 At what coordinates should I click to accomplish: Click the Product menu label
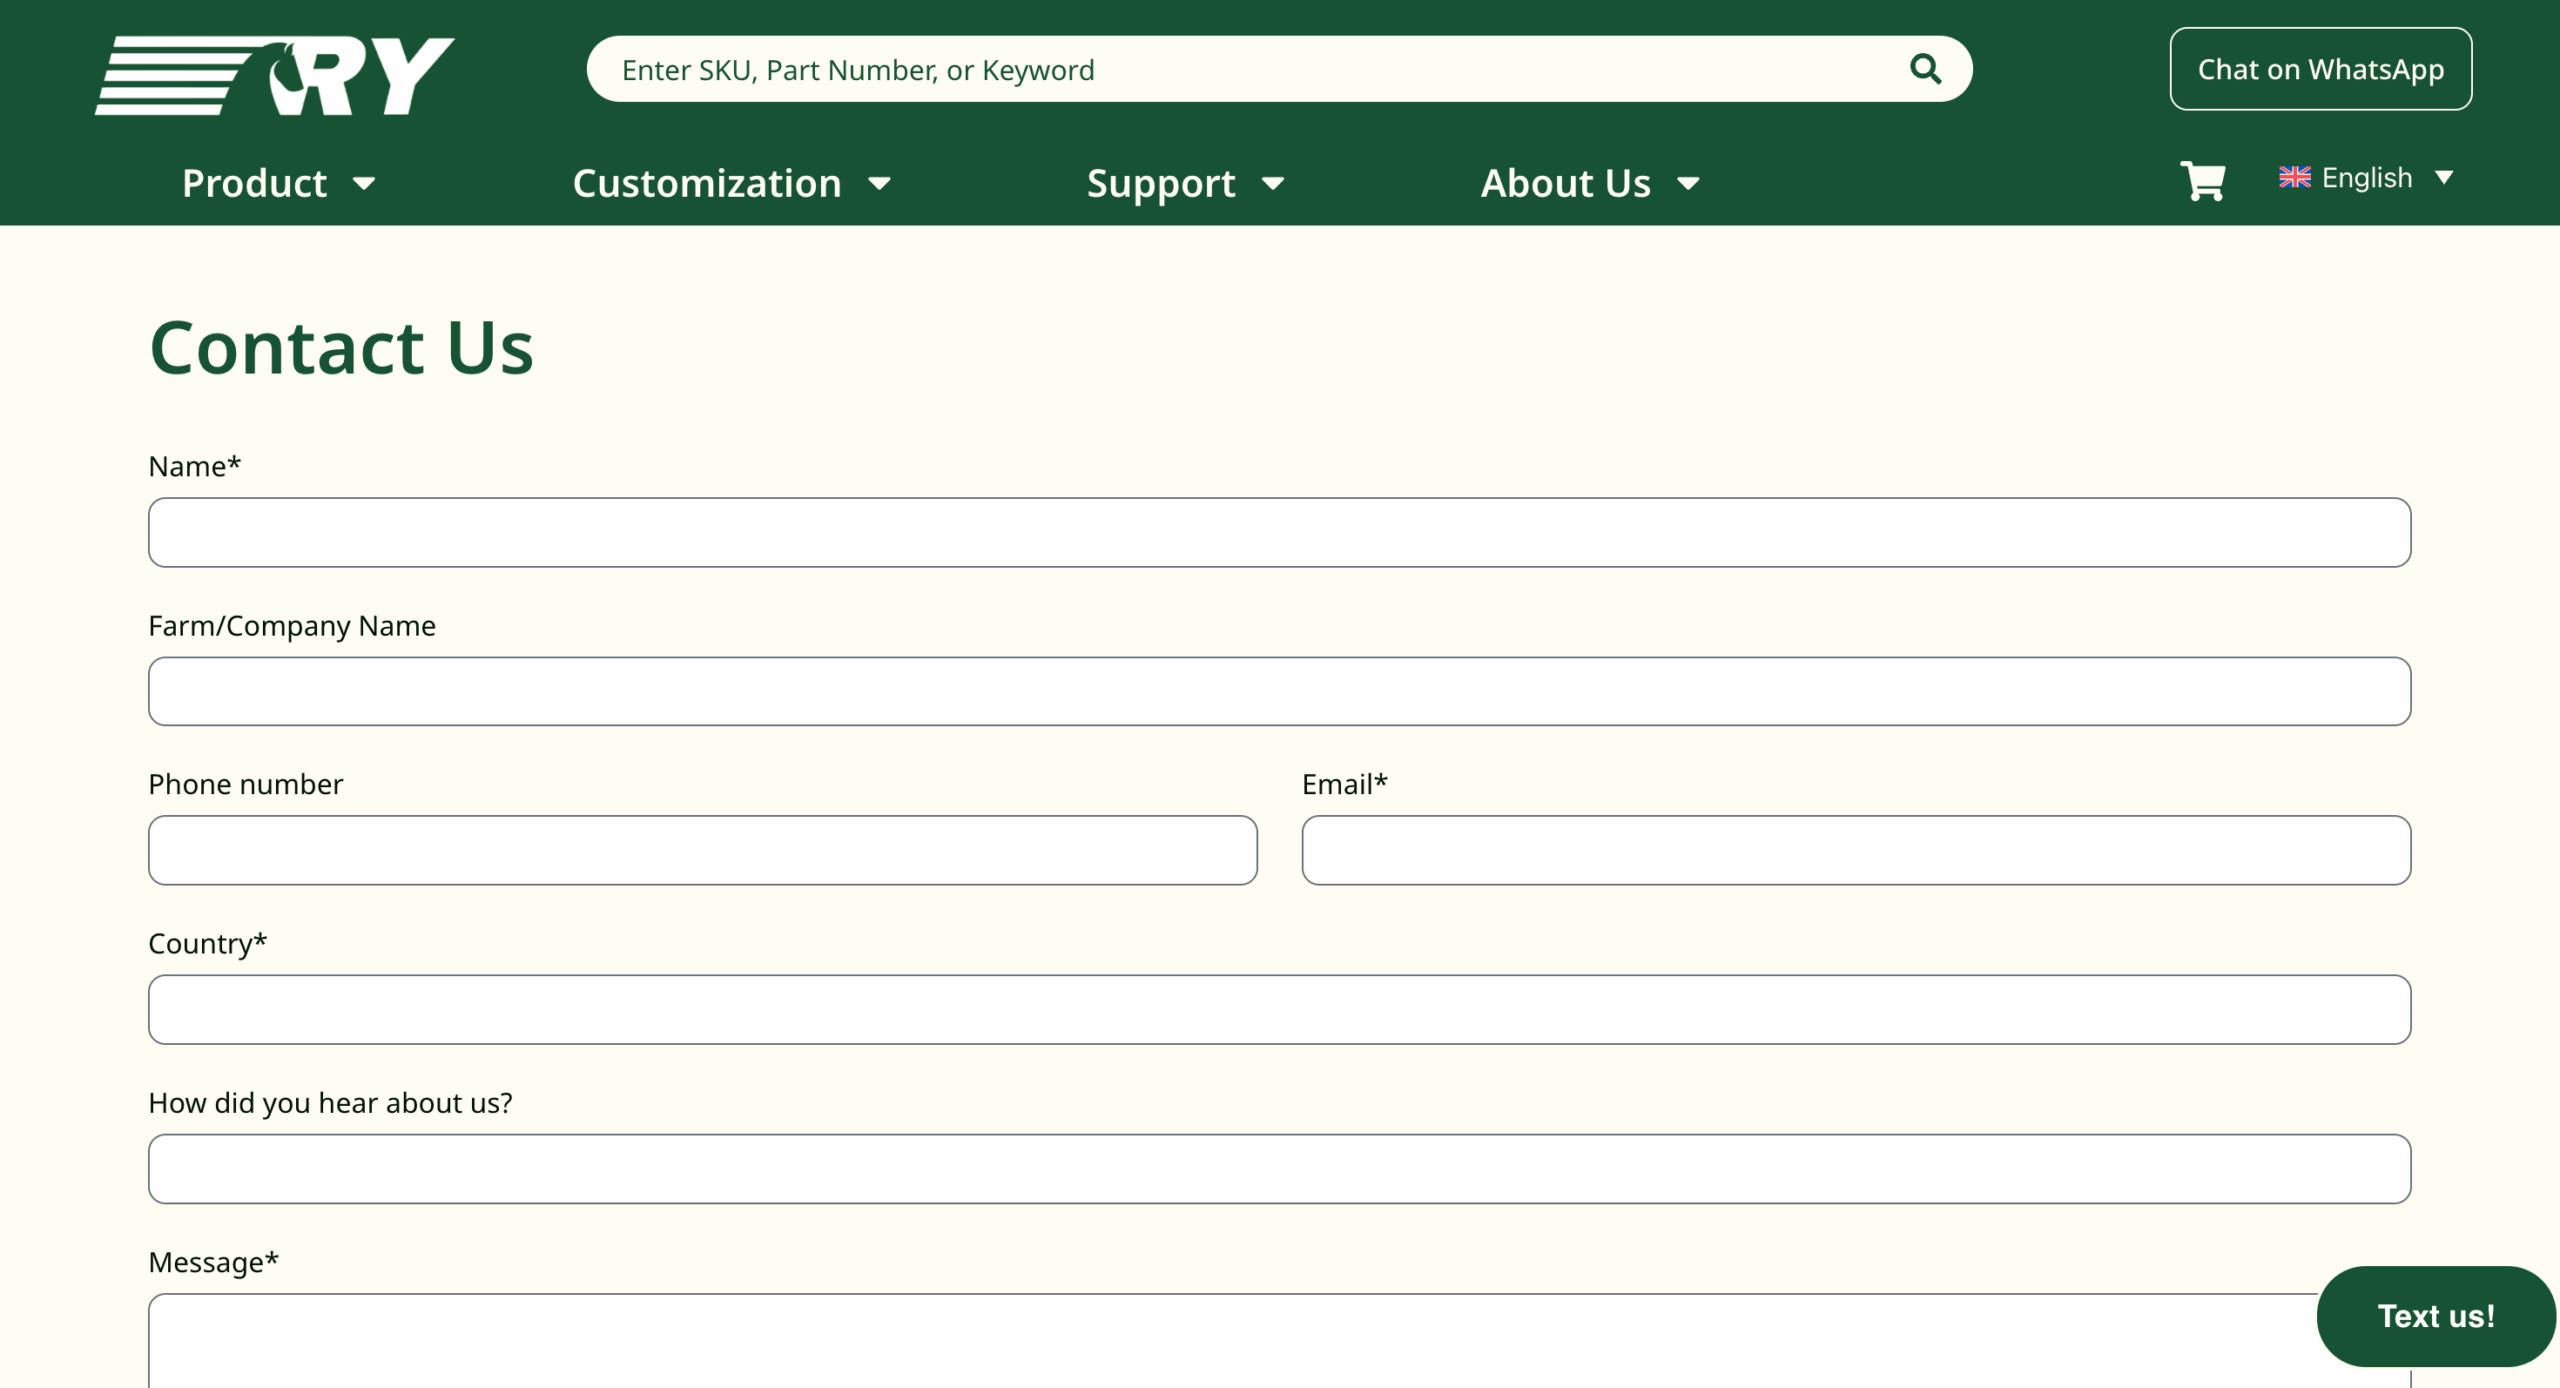coord(254,183)
